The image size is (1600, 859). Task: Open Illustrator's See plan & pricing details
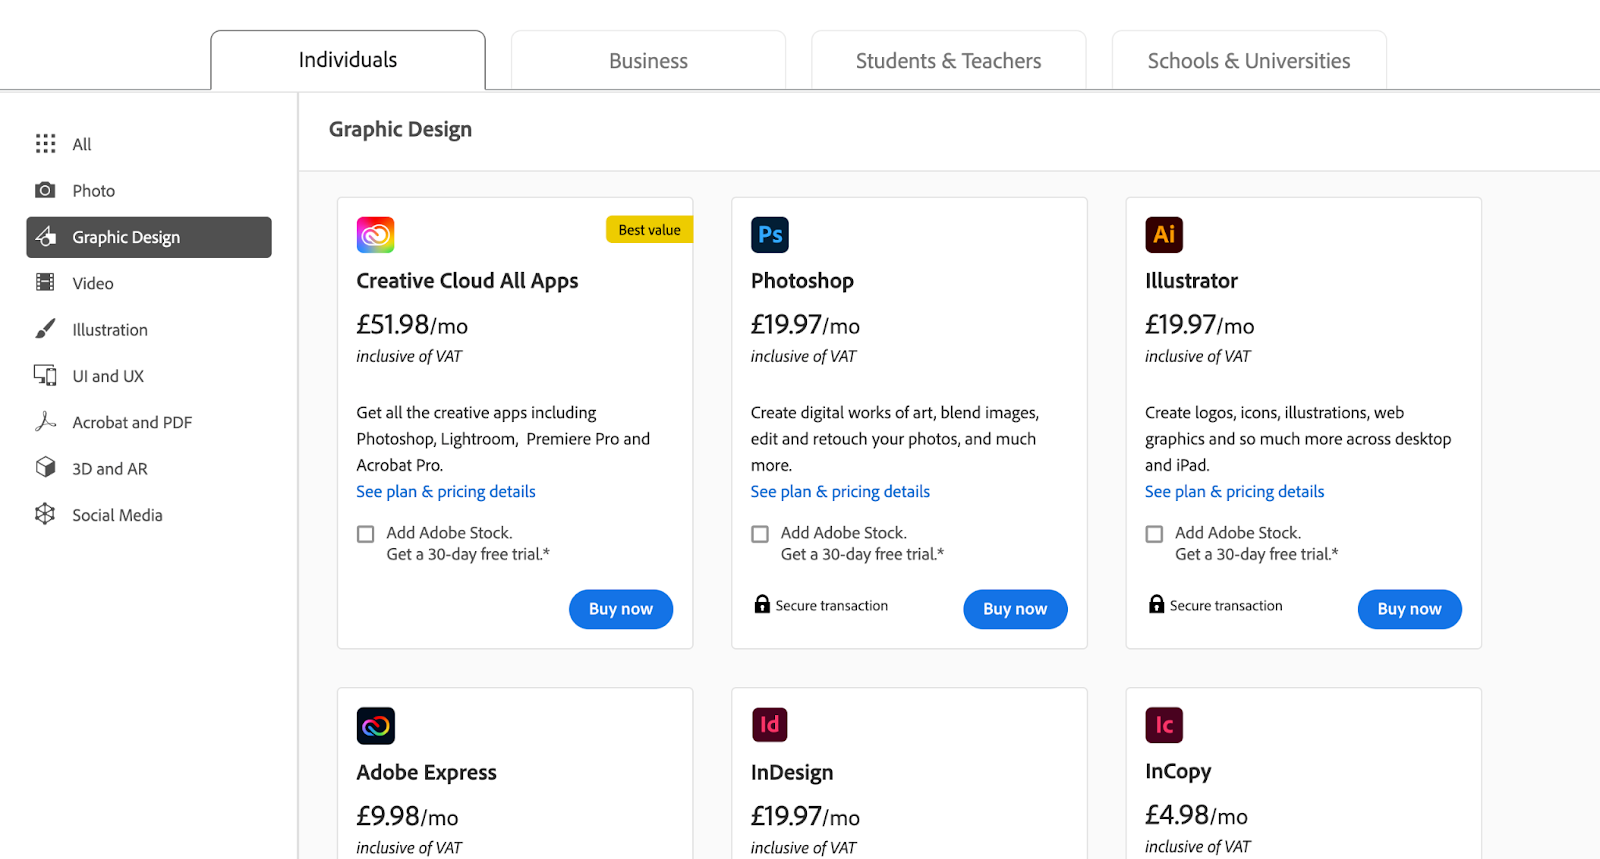pos(1234,491)
